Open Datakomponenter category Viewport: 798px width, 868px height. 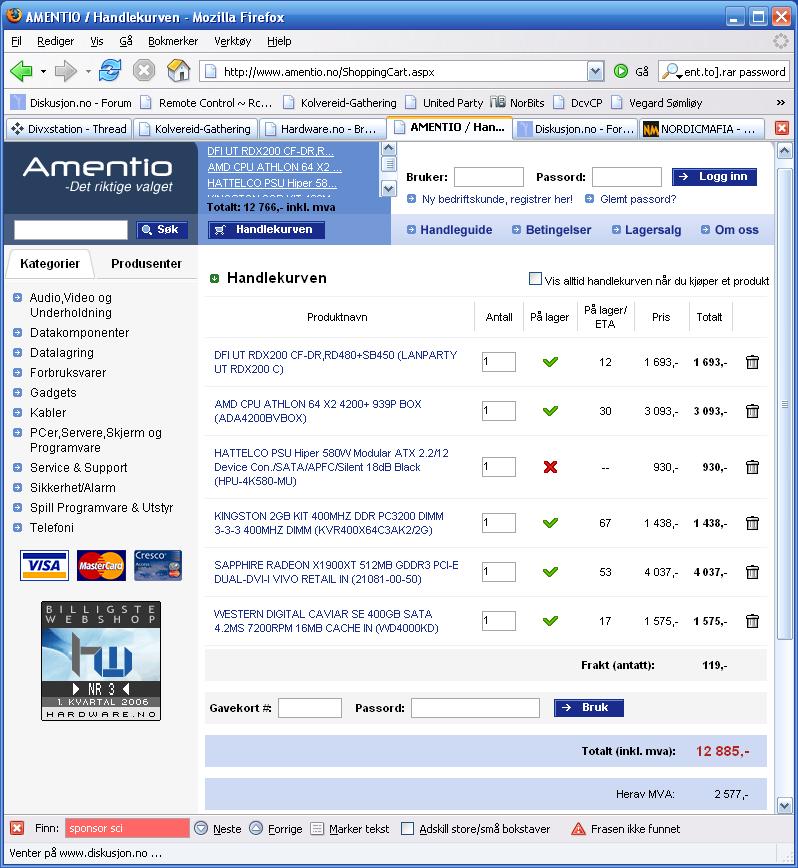(x=79, y=332)
